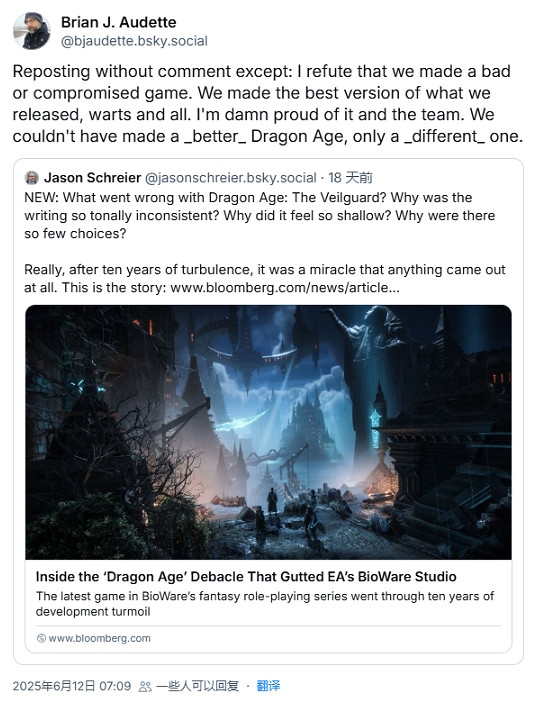Image resolution: width=536 pixels, height=703 pixels.
Task: Open the Brian J. Audette display name
Action: pos(118,22)
